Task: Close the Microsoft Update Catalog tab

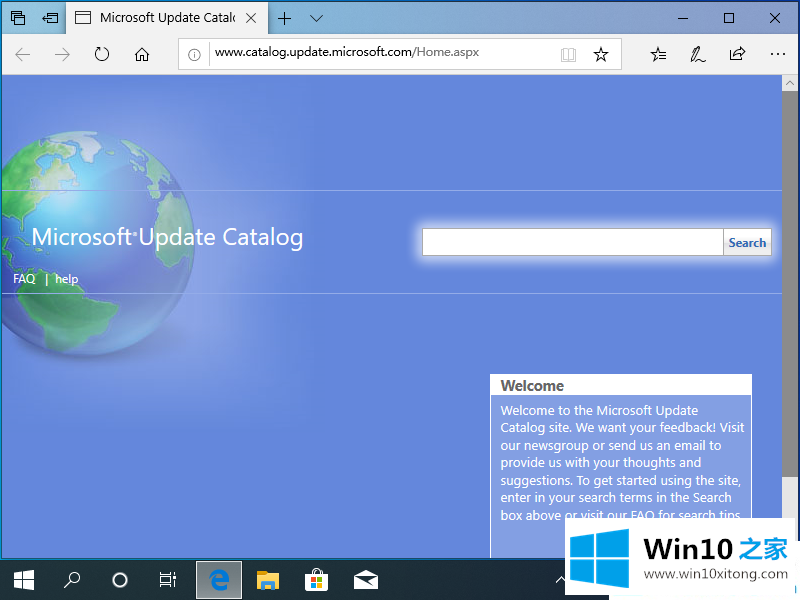Action: pos(251,18)
